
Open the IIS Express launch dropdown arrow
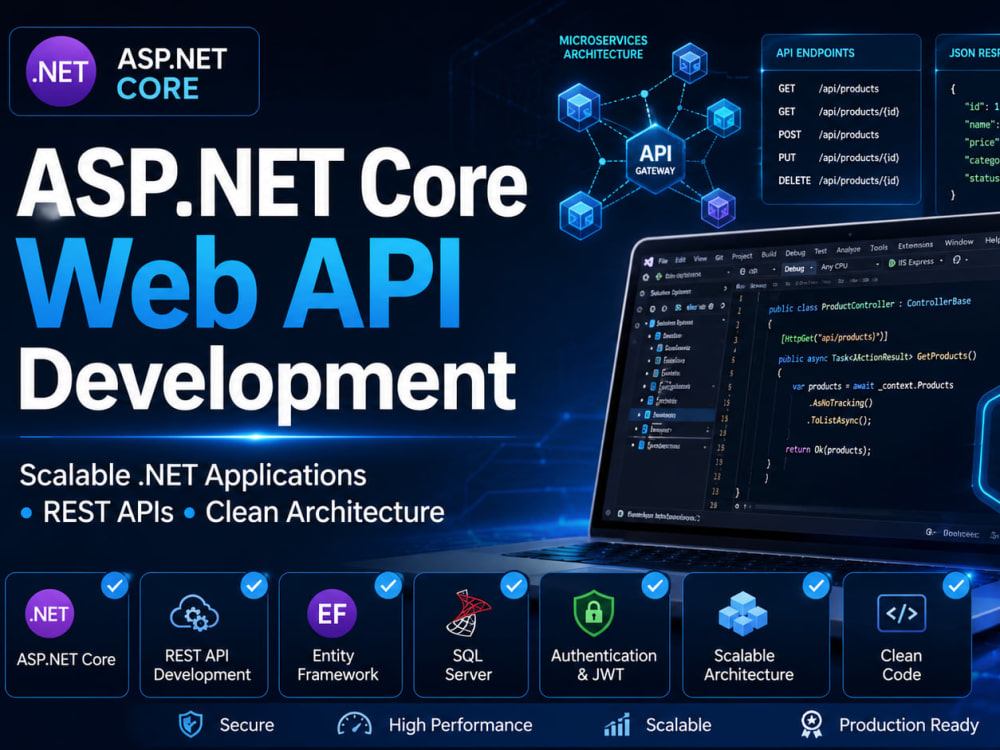(x=941, y=260)
